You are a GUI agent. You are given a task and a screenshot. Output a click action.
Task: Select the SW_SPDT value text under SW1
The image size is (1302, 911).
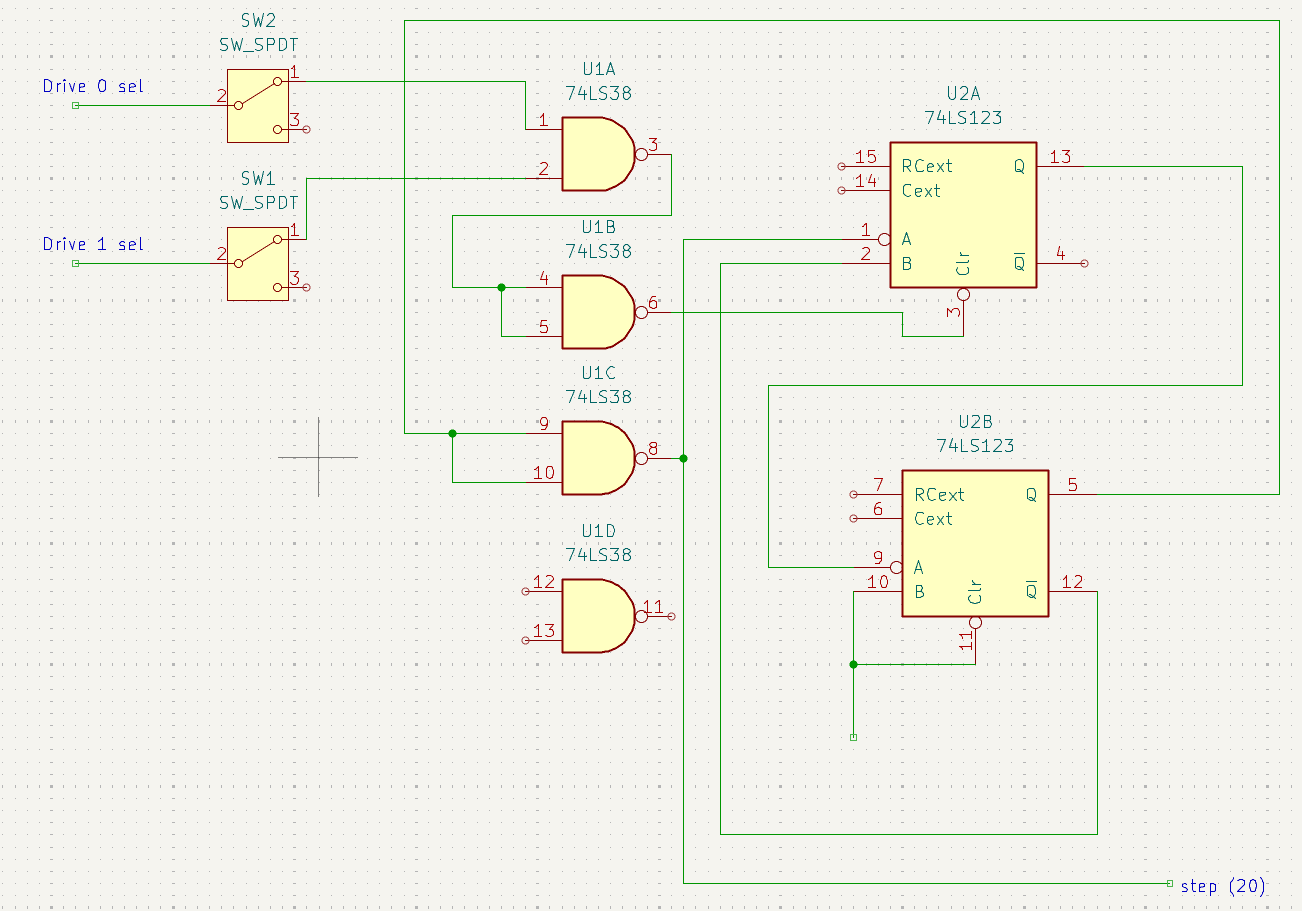pyautogui.click(x=257, y=202)
